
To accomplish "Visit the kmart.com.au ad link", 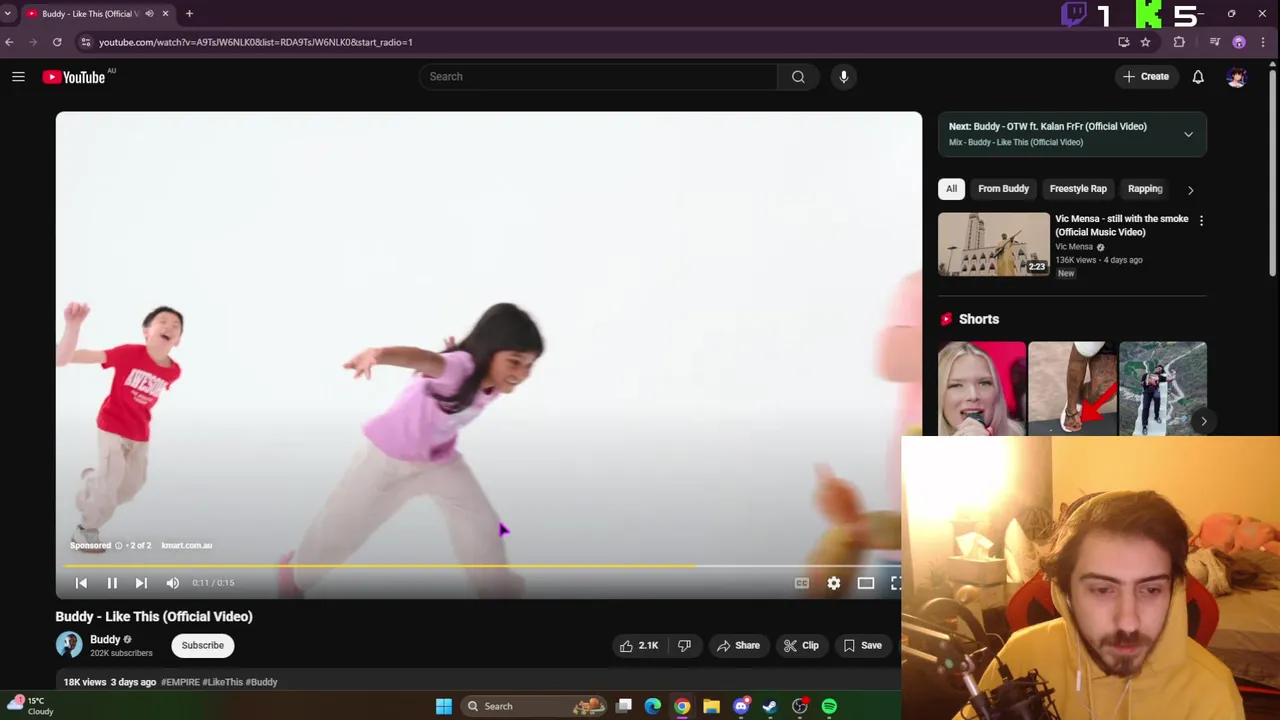I will pyautogui.click(x=187, y=546).
